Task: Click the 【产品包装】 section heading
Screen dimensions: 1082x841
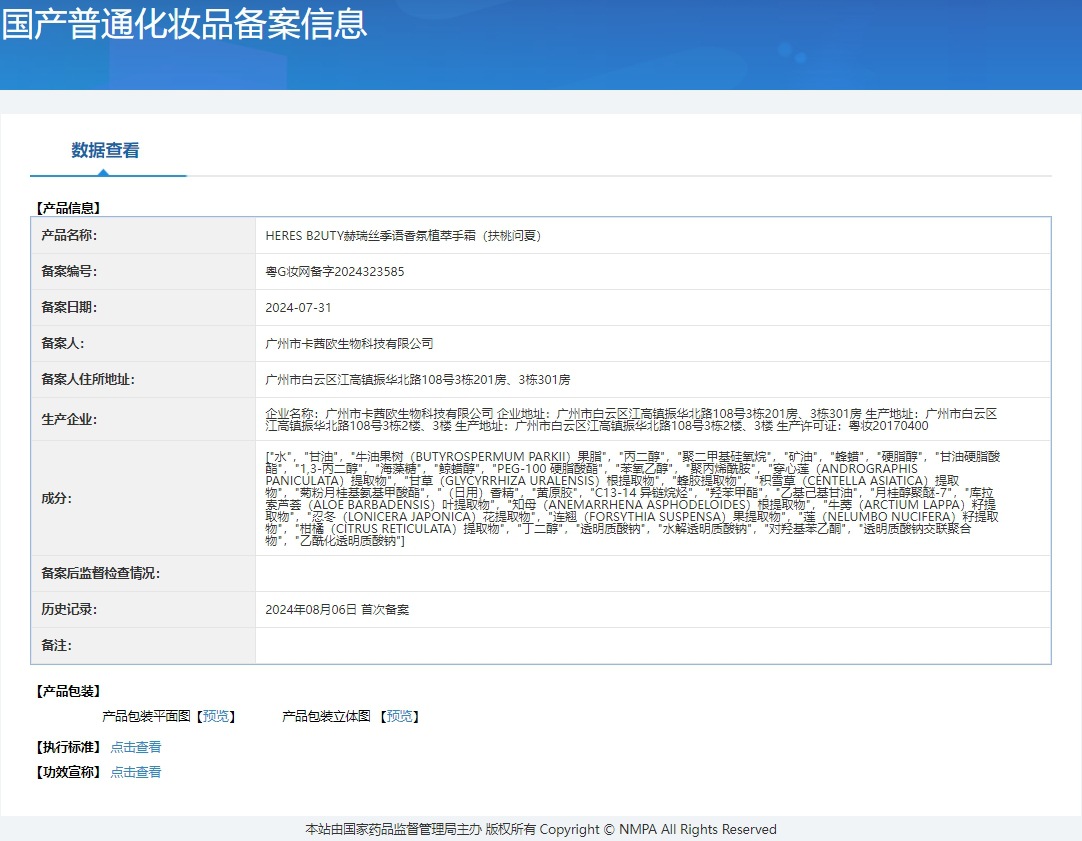Action: click(x=69, y=691)
